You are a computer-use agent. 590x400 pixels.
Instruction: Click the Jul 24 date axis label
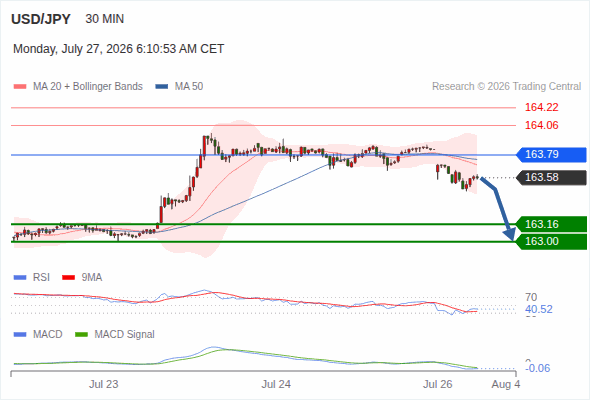276,384
